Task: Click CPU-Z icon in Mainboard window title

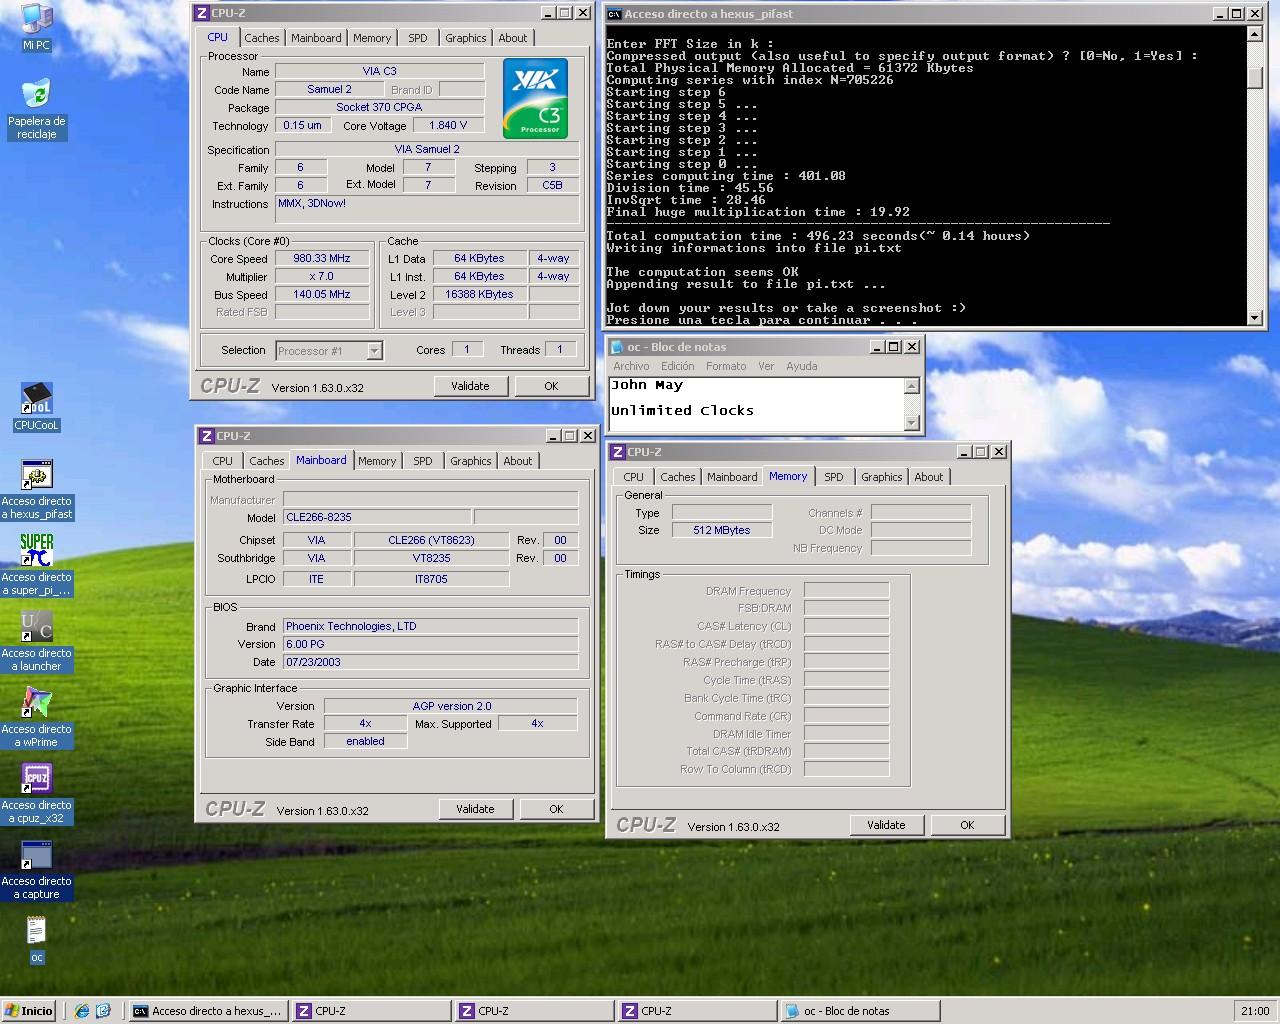Action: 207,436
